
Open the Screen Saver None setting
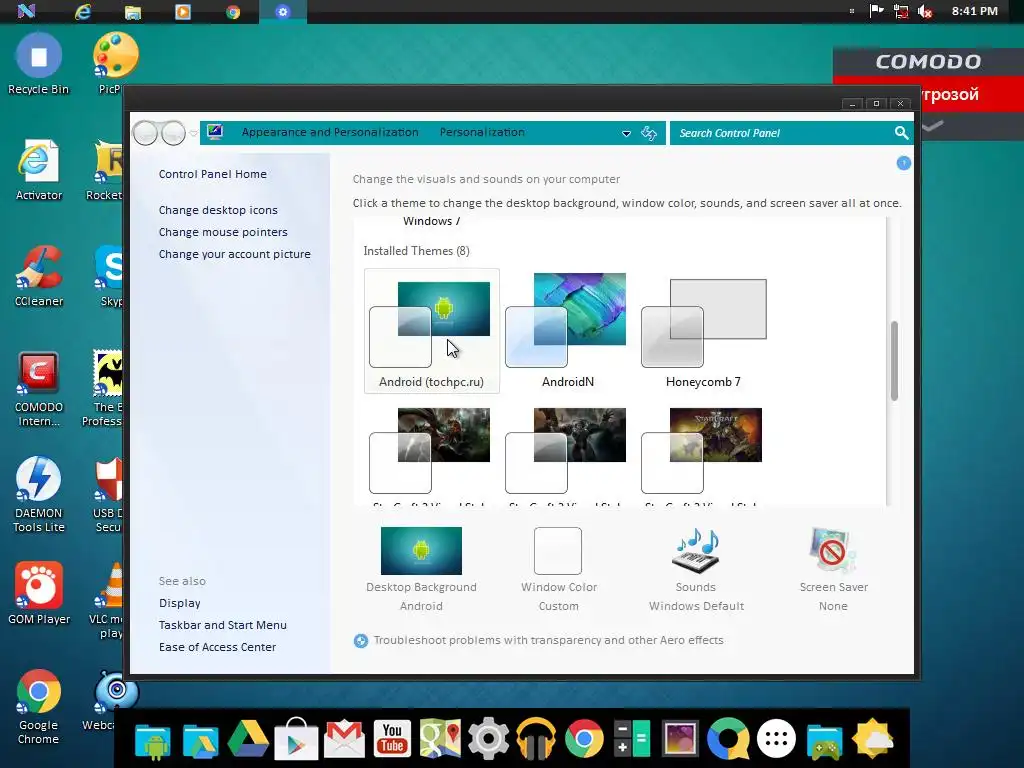833,569
